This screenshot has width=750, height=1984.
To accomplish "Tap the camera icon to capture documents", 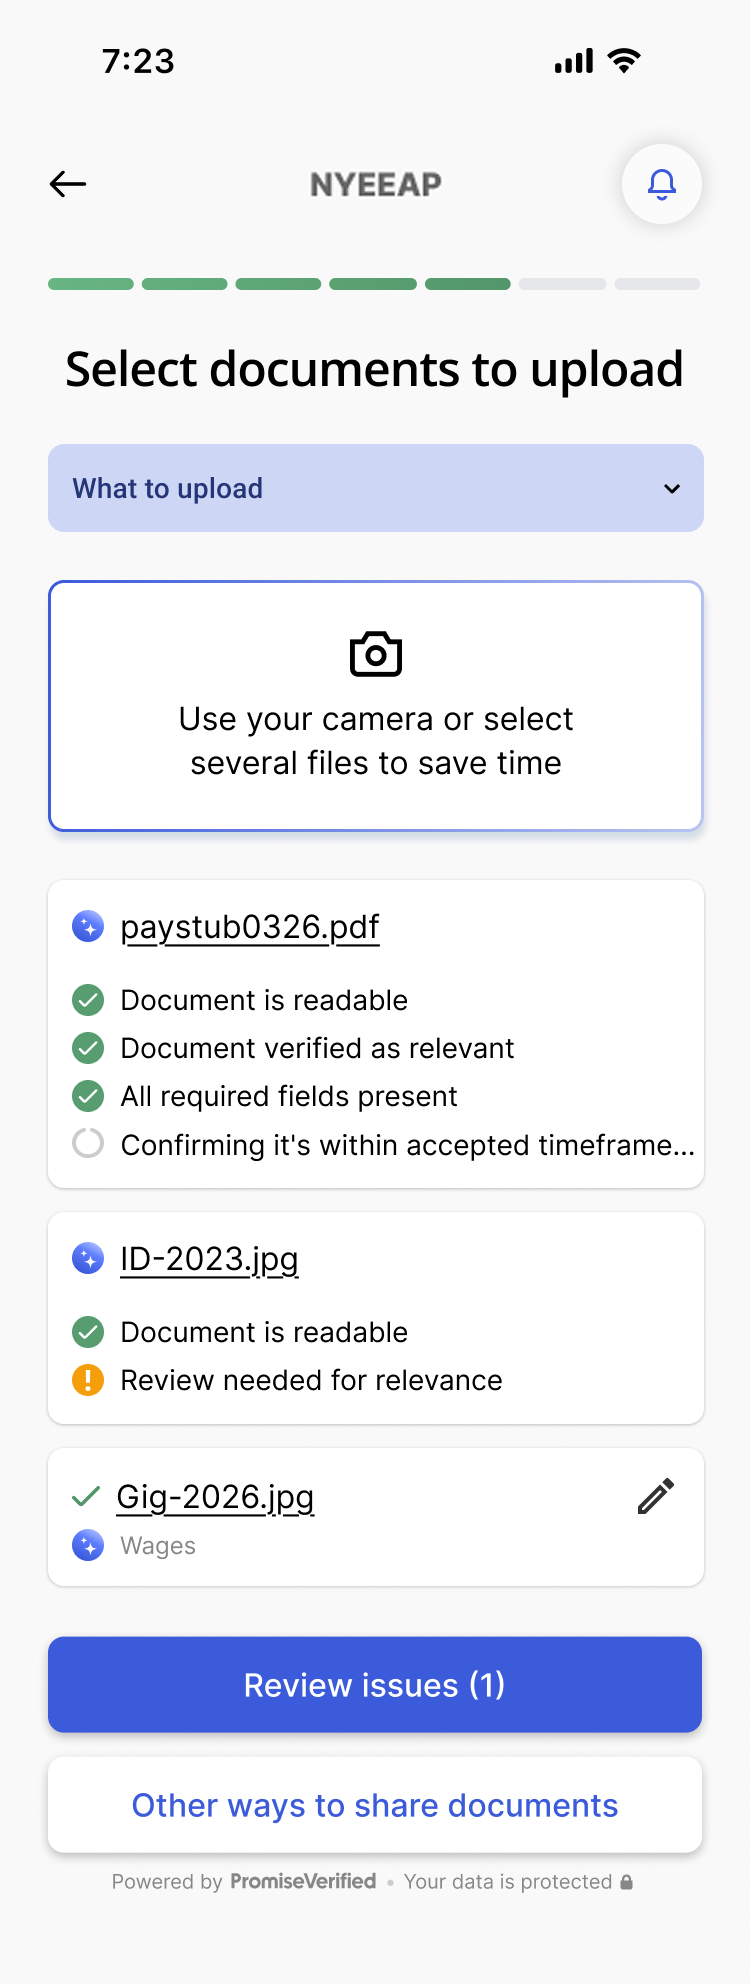I will pos(376,655).
